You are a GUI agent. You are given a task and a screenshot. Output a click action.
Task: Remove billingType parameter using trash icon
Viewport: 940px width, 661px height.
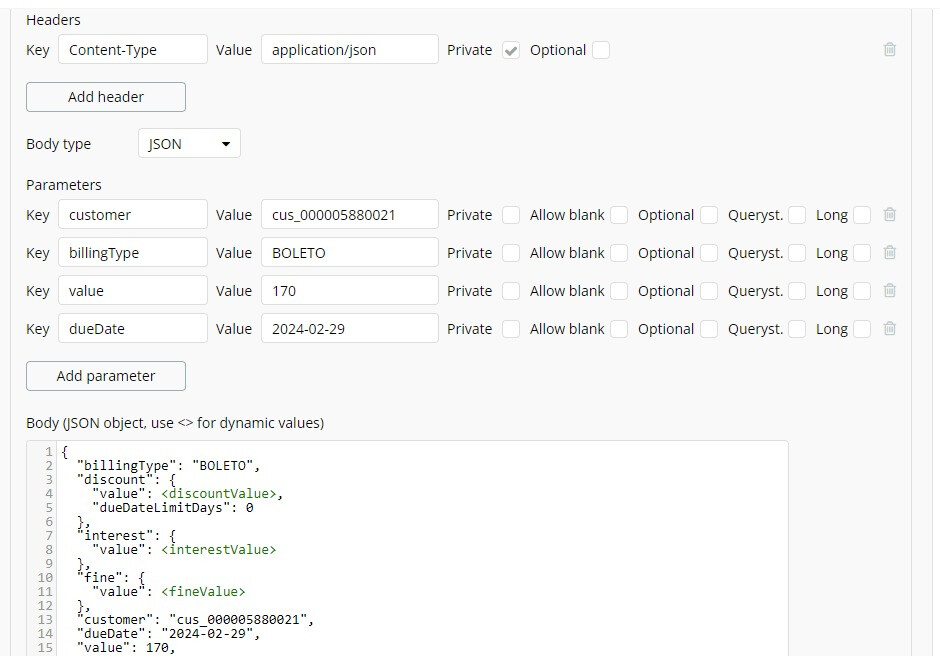click(889, 252)
